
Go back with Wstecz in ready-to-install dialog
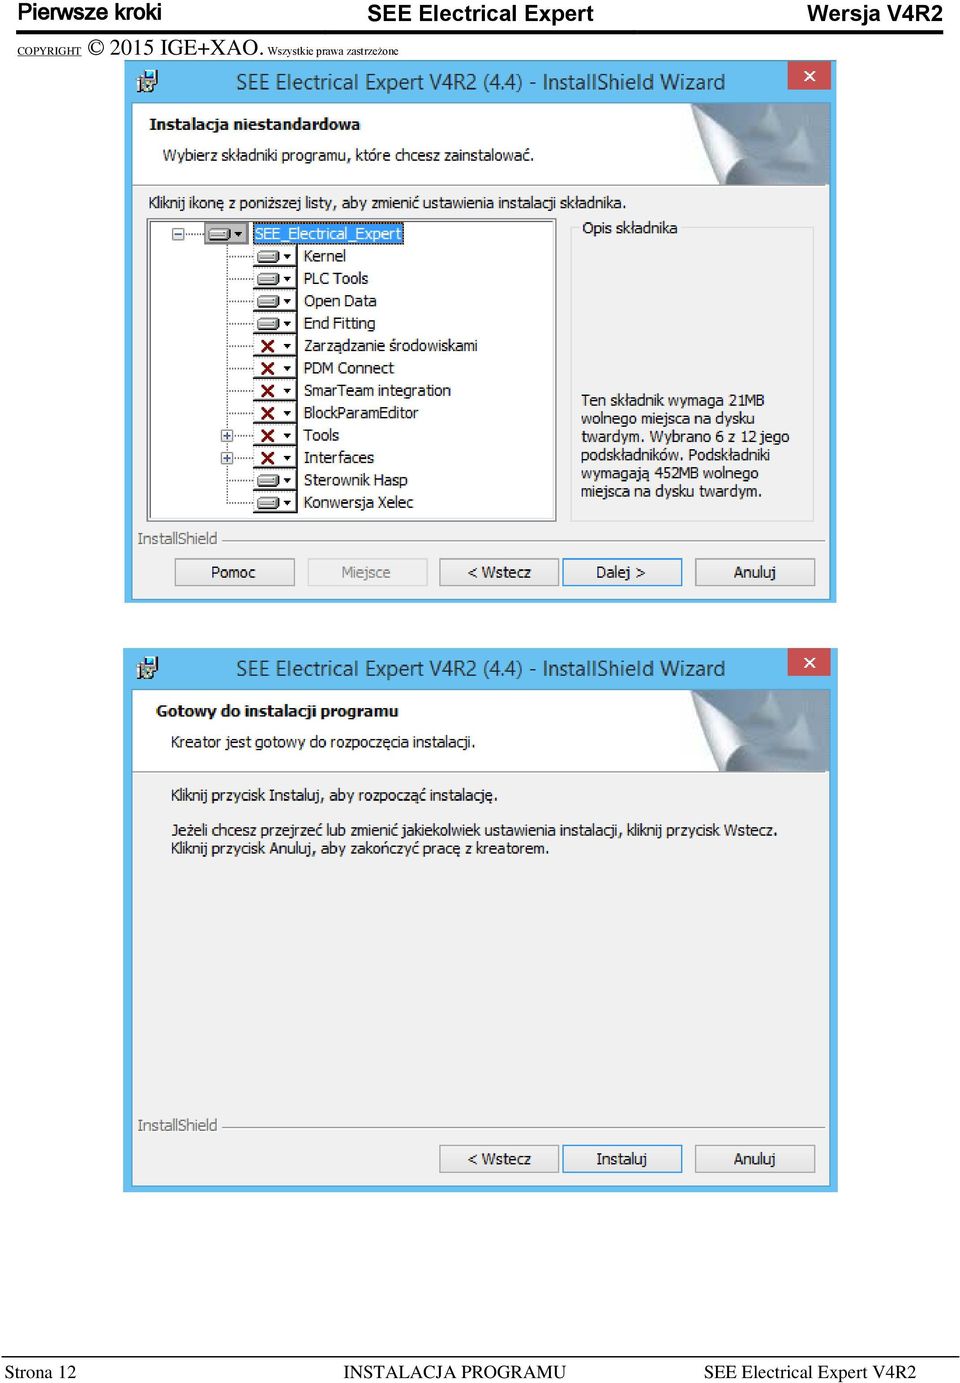pyautogui.click(x=499, y=1159)
